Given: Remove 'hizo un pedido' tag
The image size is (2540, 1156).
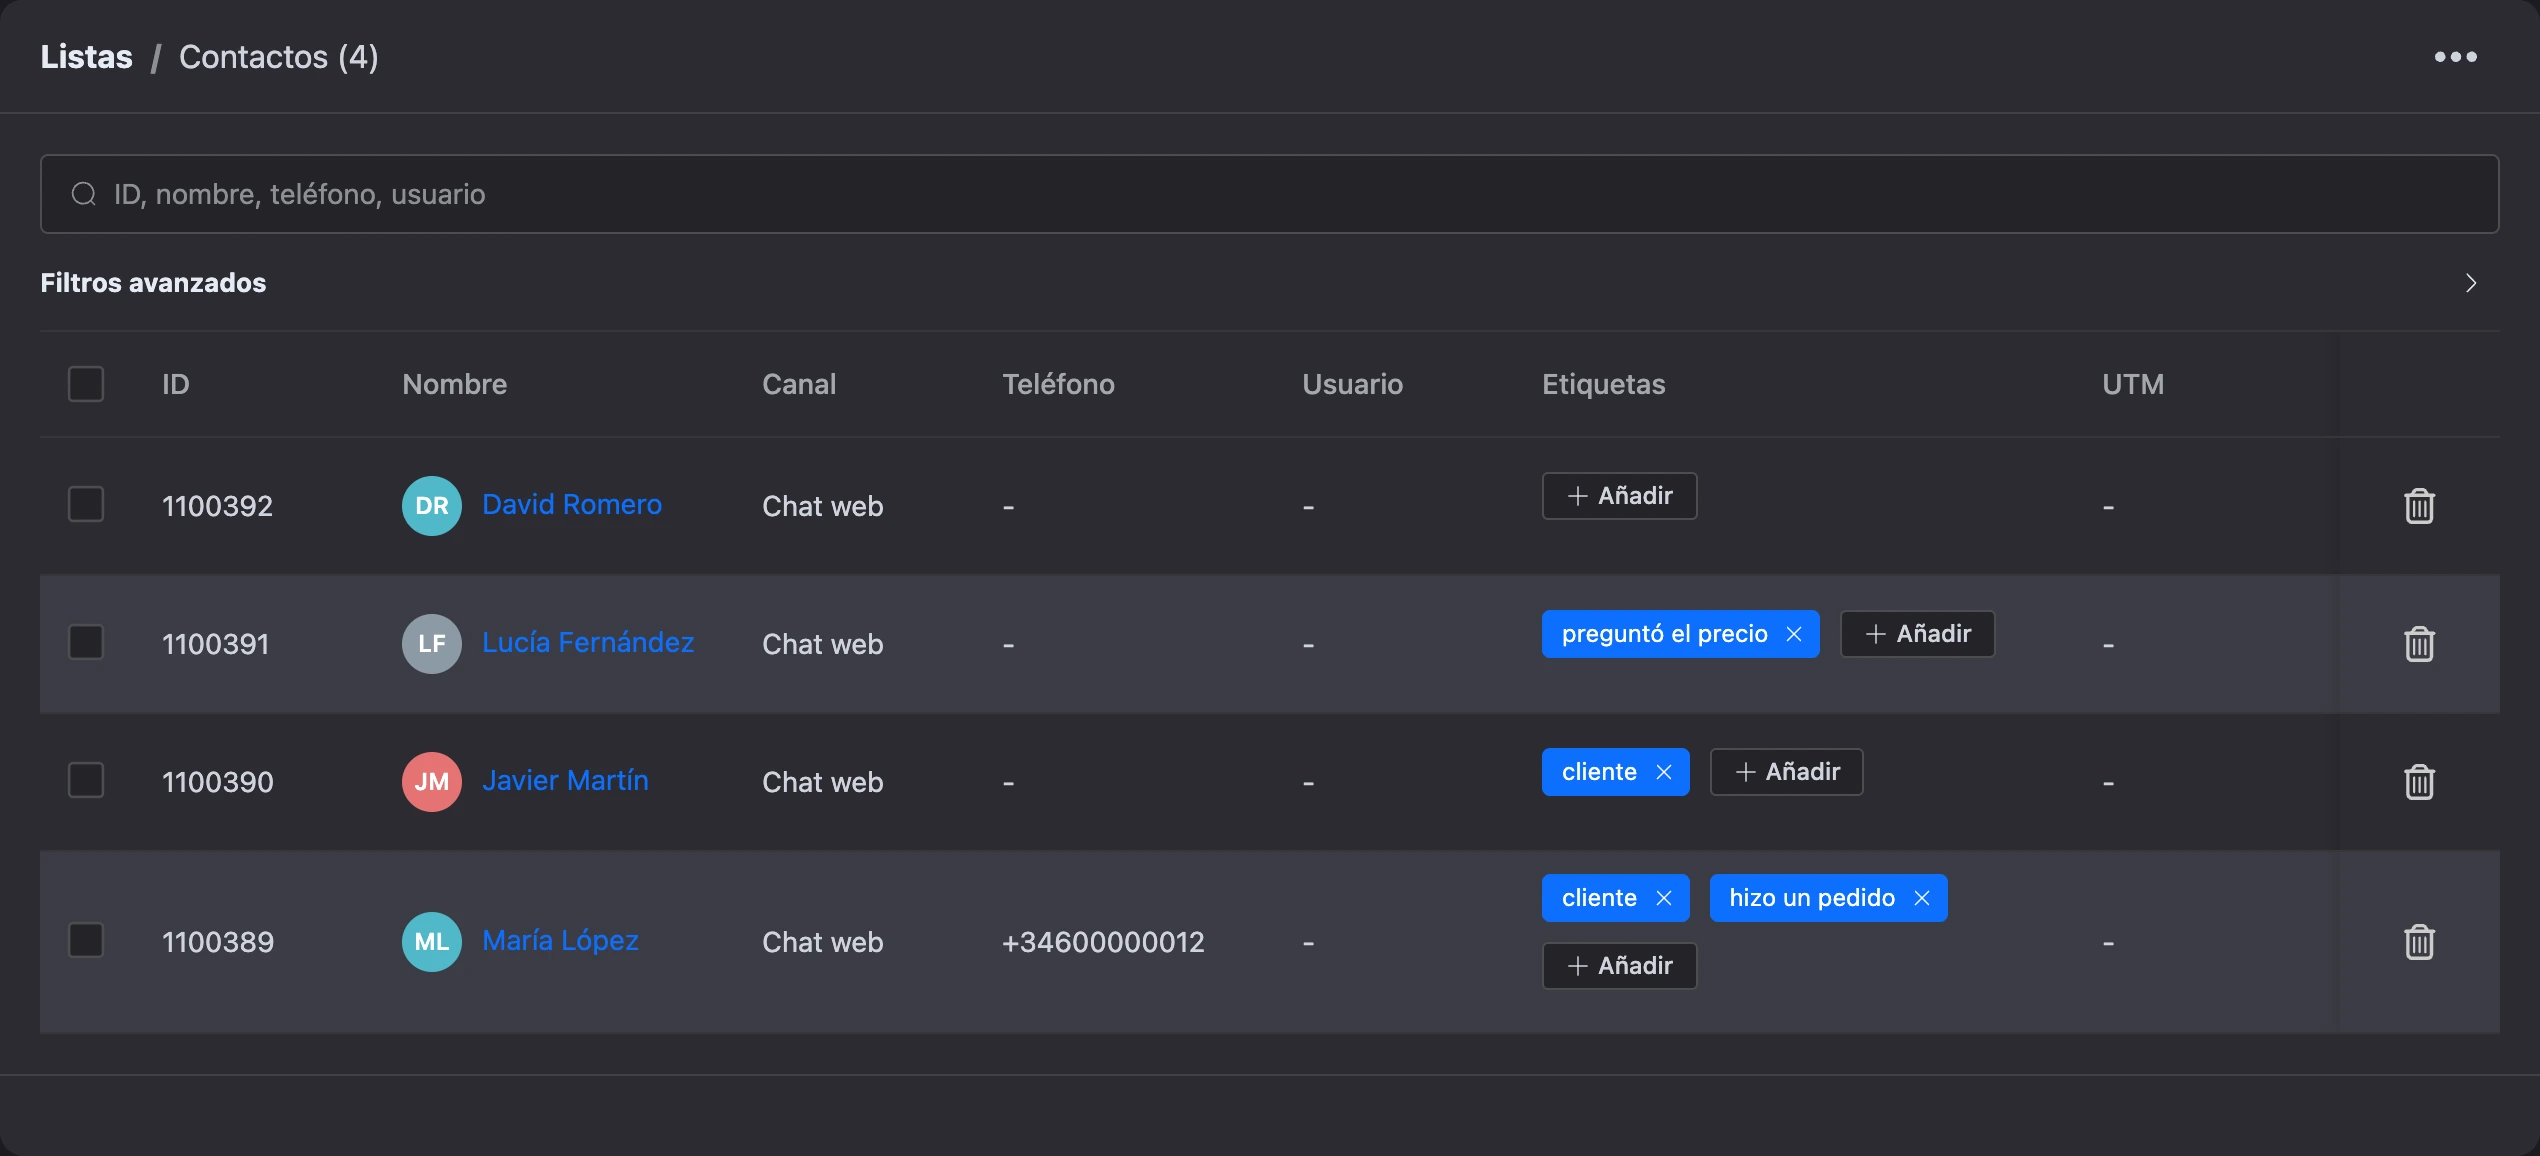Looking at the screenshot, I should [1922, 898].
